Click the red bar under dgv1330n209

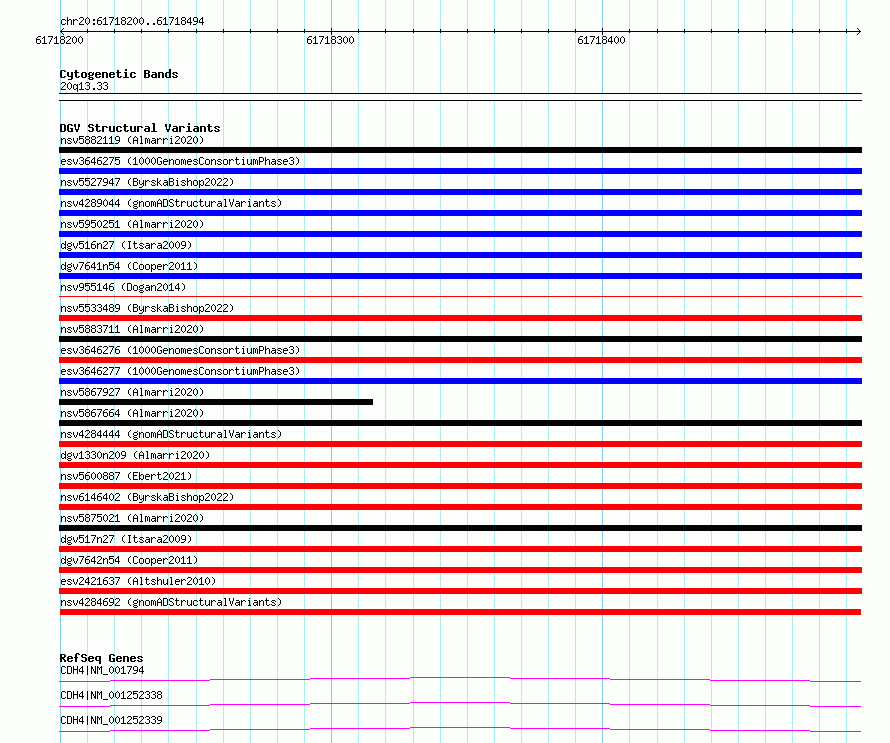460,465
